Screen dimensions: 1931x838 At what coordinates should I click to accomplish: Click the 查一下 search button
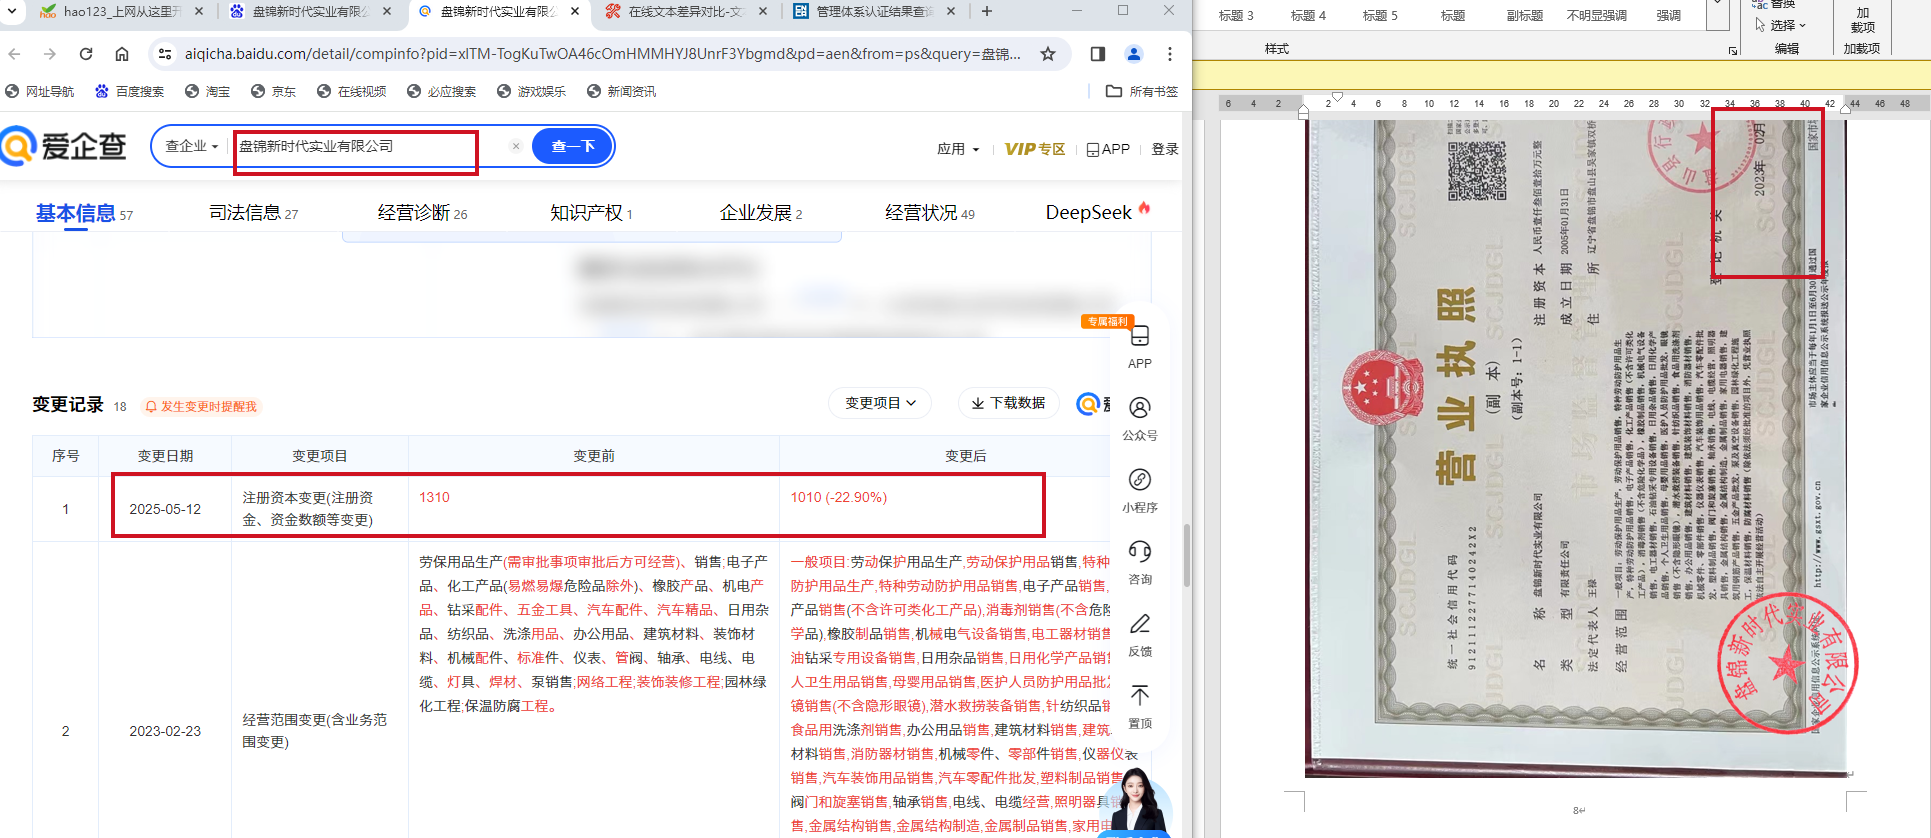pyautogui.click(x=573, y=146)
